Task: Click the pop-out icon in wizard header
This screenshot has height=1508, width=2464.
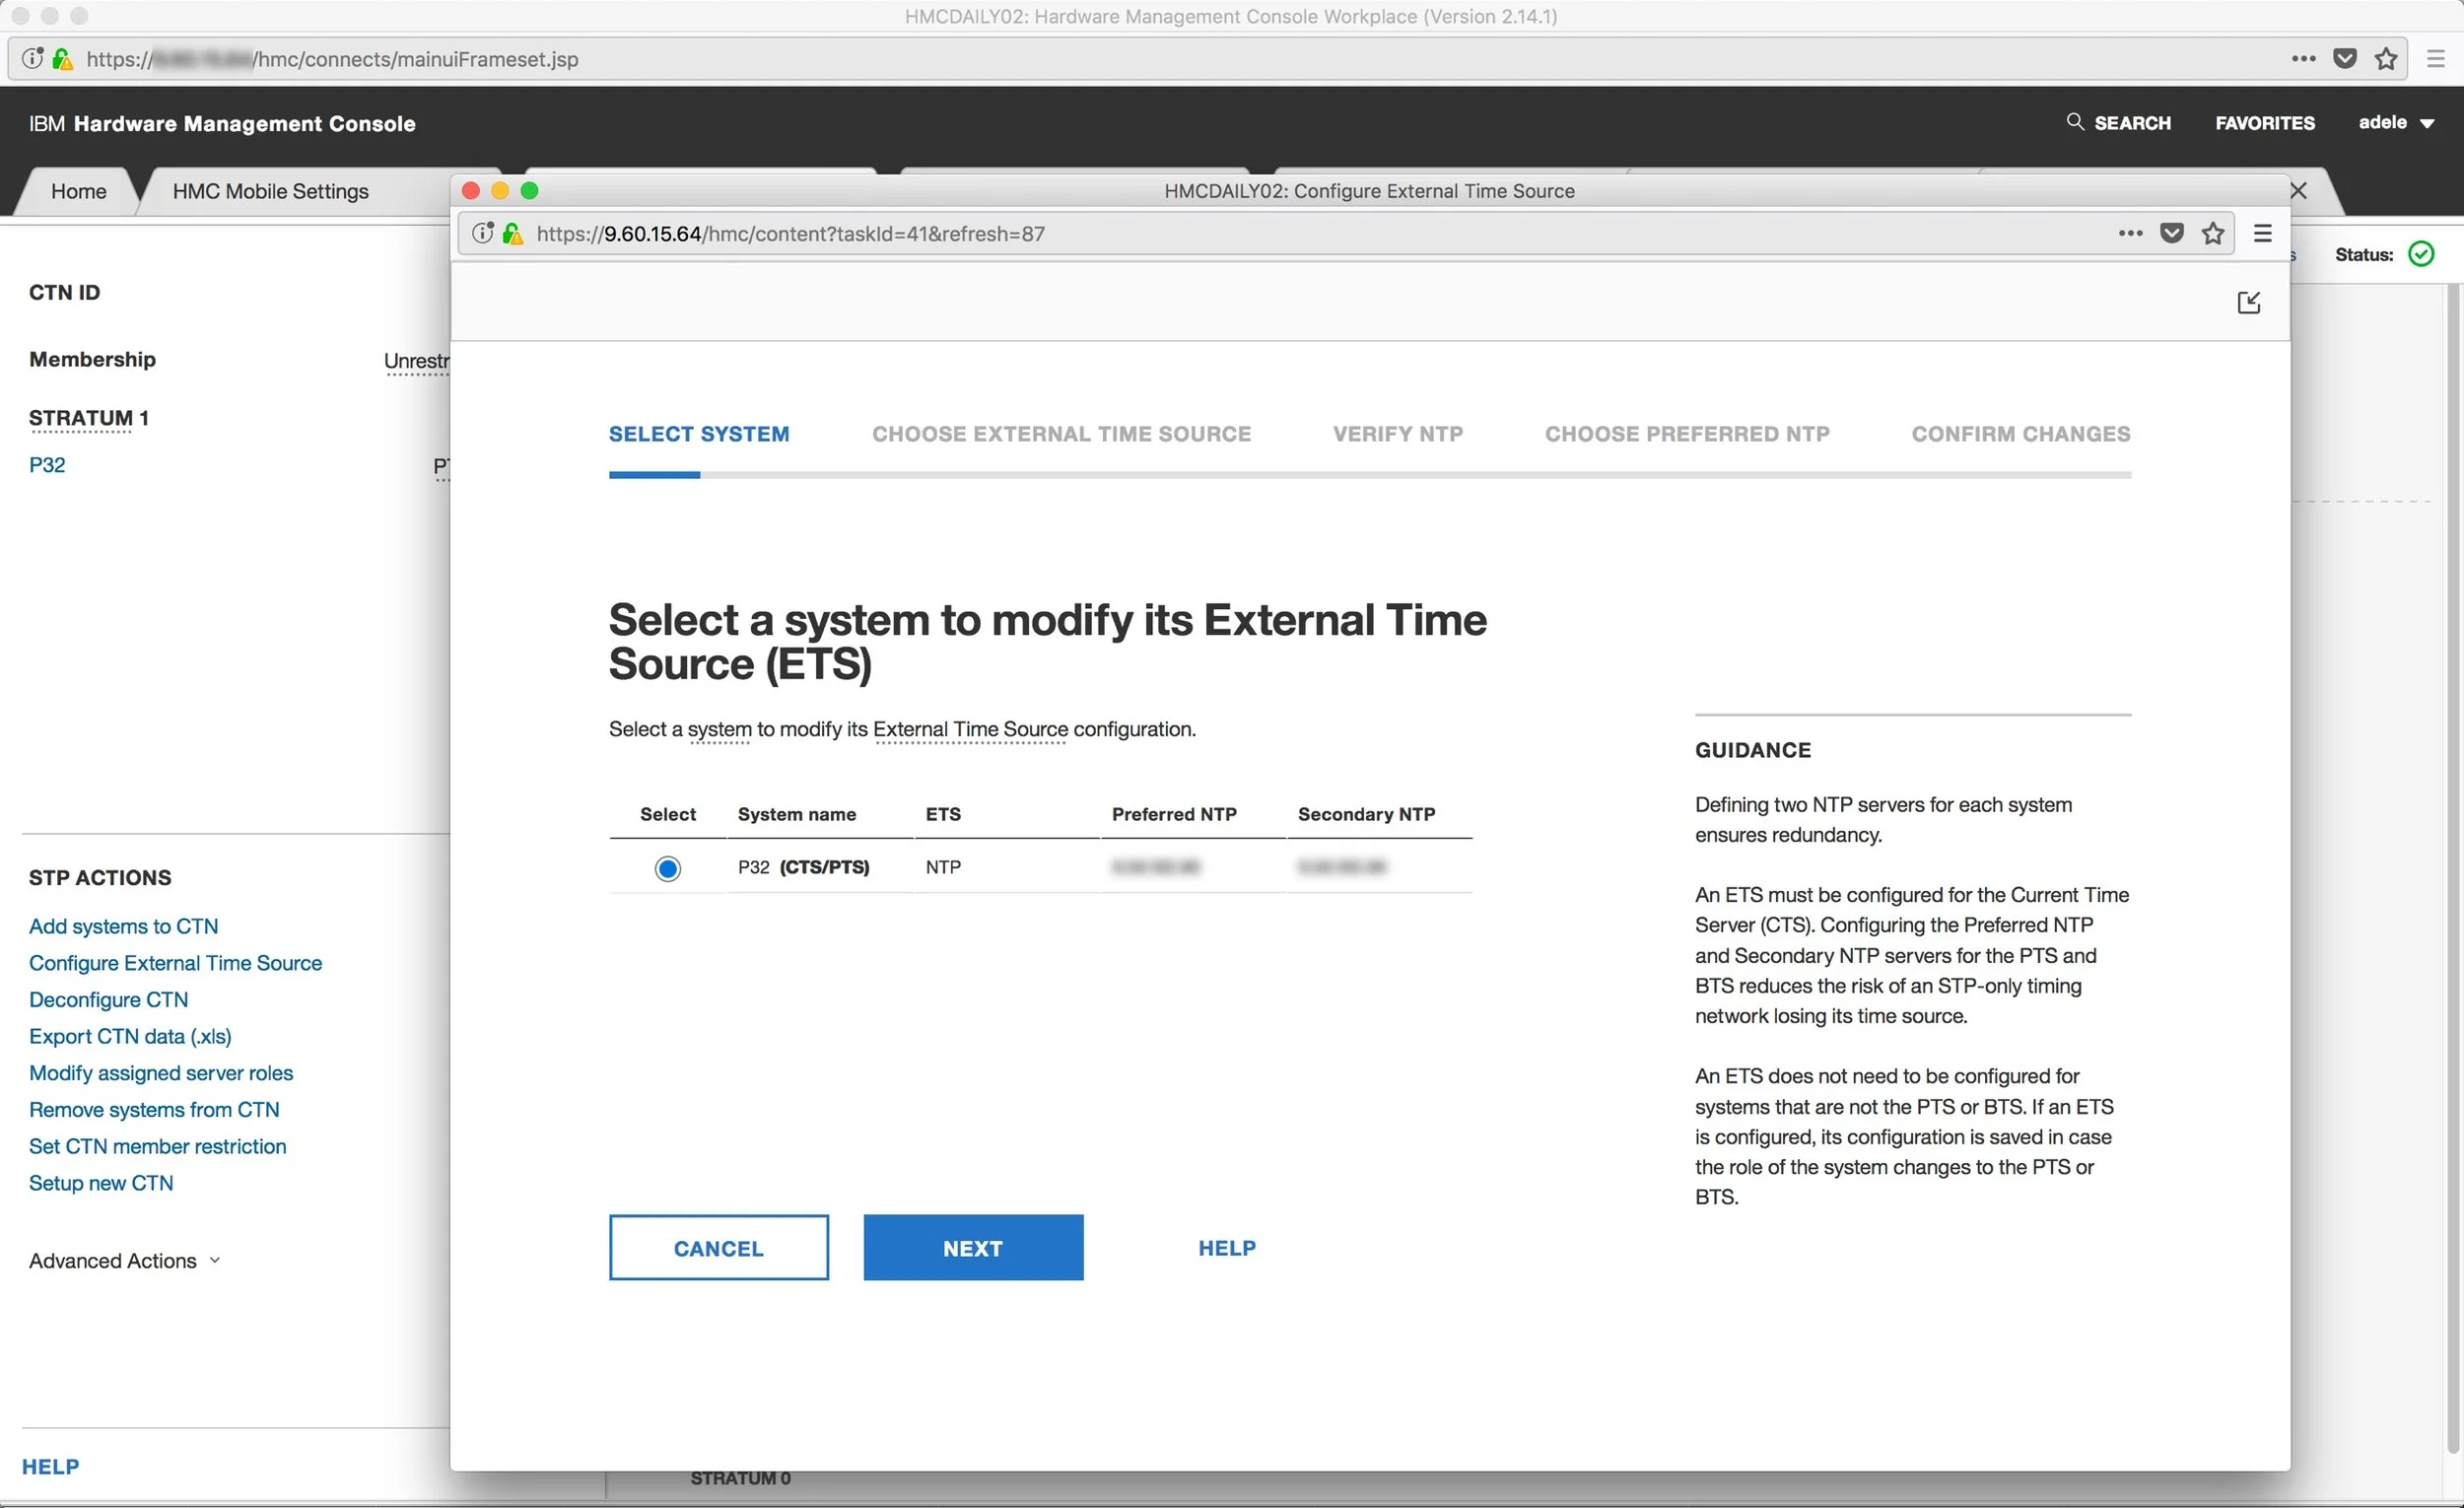Action: pos(2248,303)
